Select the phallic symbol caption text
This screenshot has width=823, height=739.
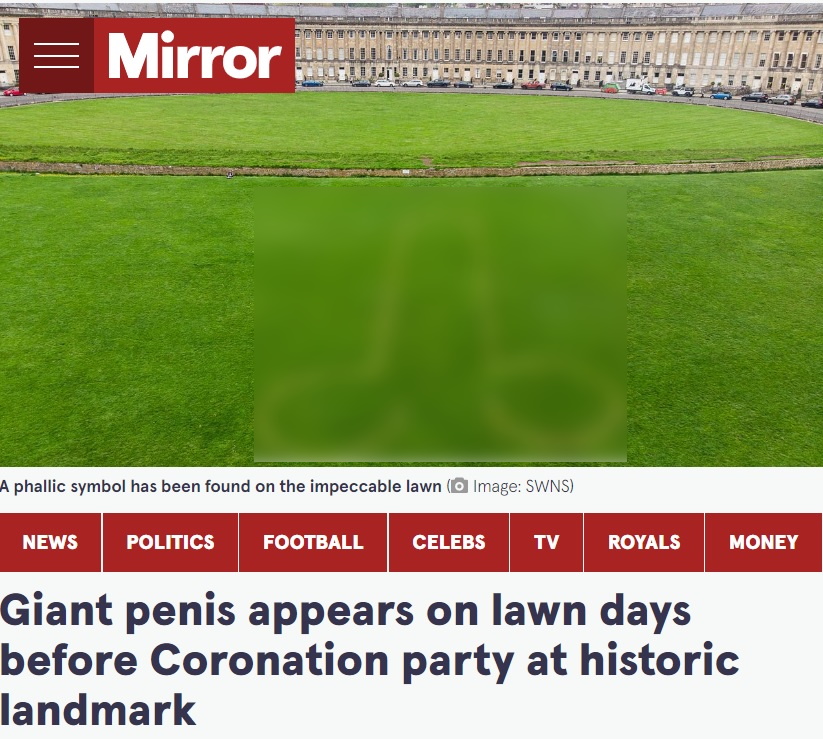coord(220,487)
